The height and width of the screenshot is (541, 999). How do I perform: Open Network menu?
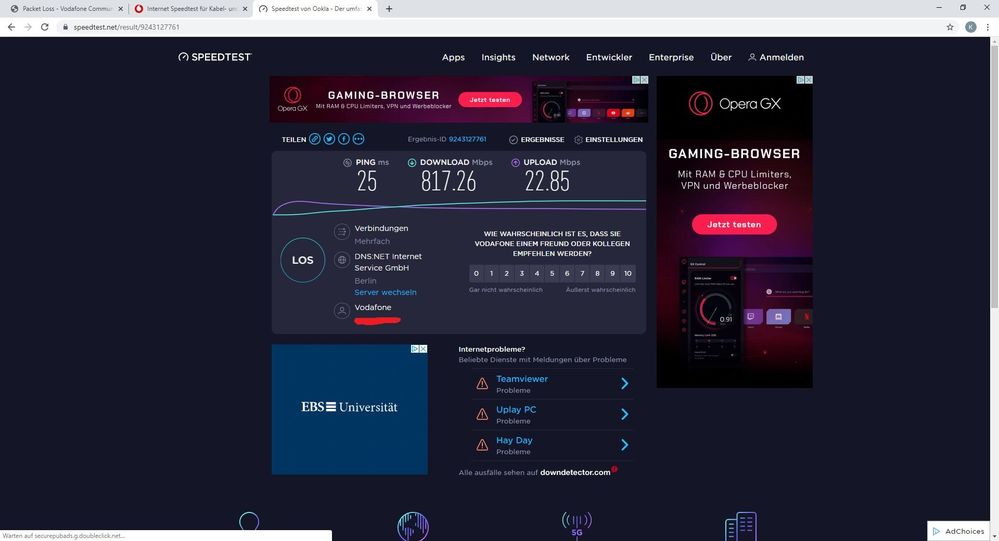(551, 57)
